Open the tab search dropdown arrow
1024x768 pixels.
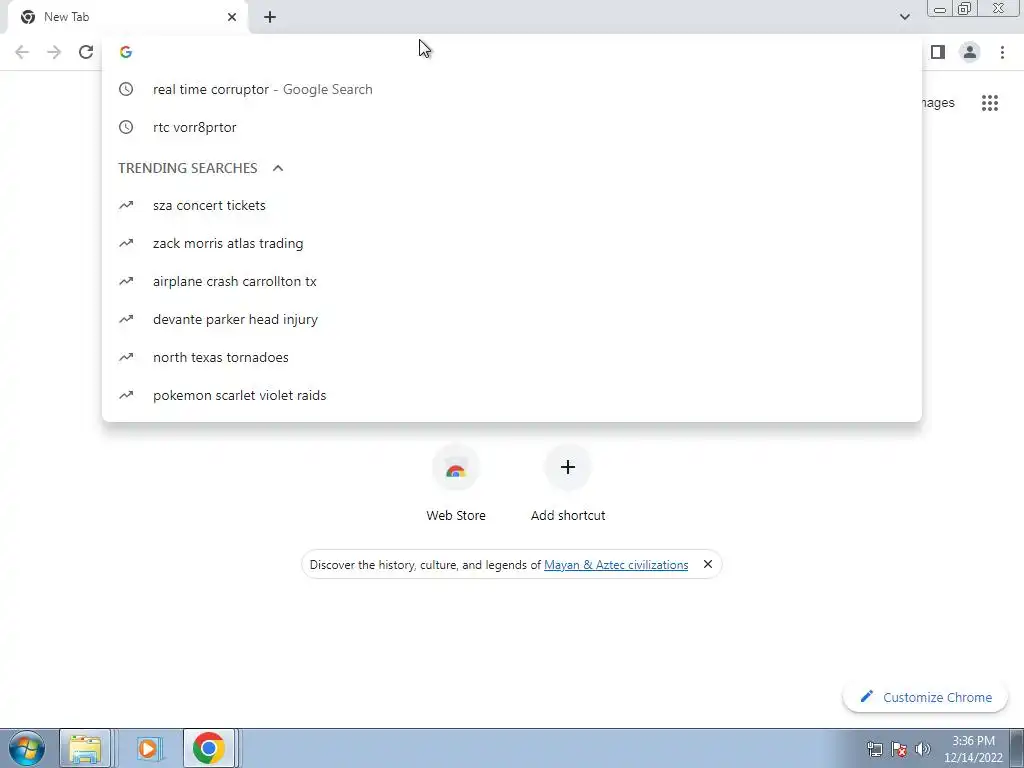click(x=904, y=17)
